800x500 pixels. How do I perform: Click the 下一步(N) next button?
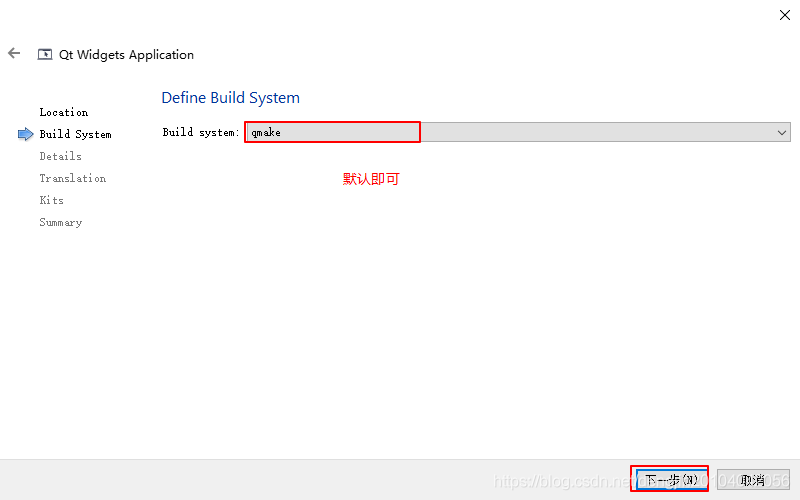coord(671,480)
